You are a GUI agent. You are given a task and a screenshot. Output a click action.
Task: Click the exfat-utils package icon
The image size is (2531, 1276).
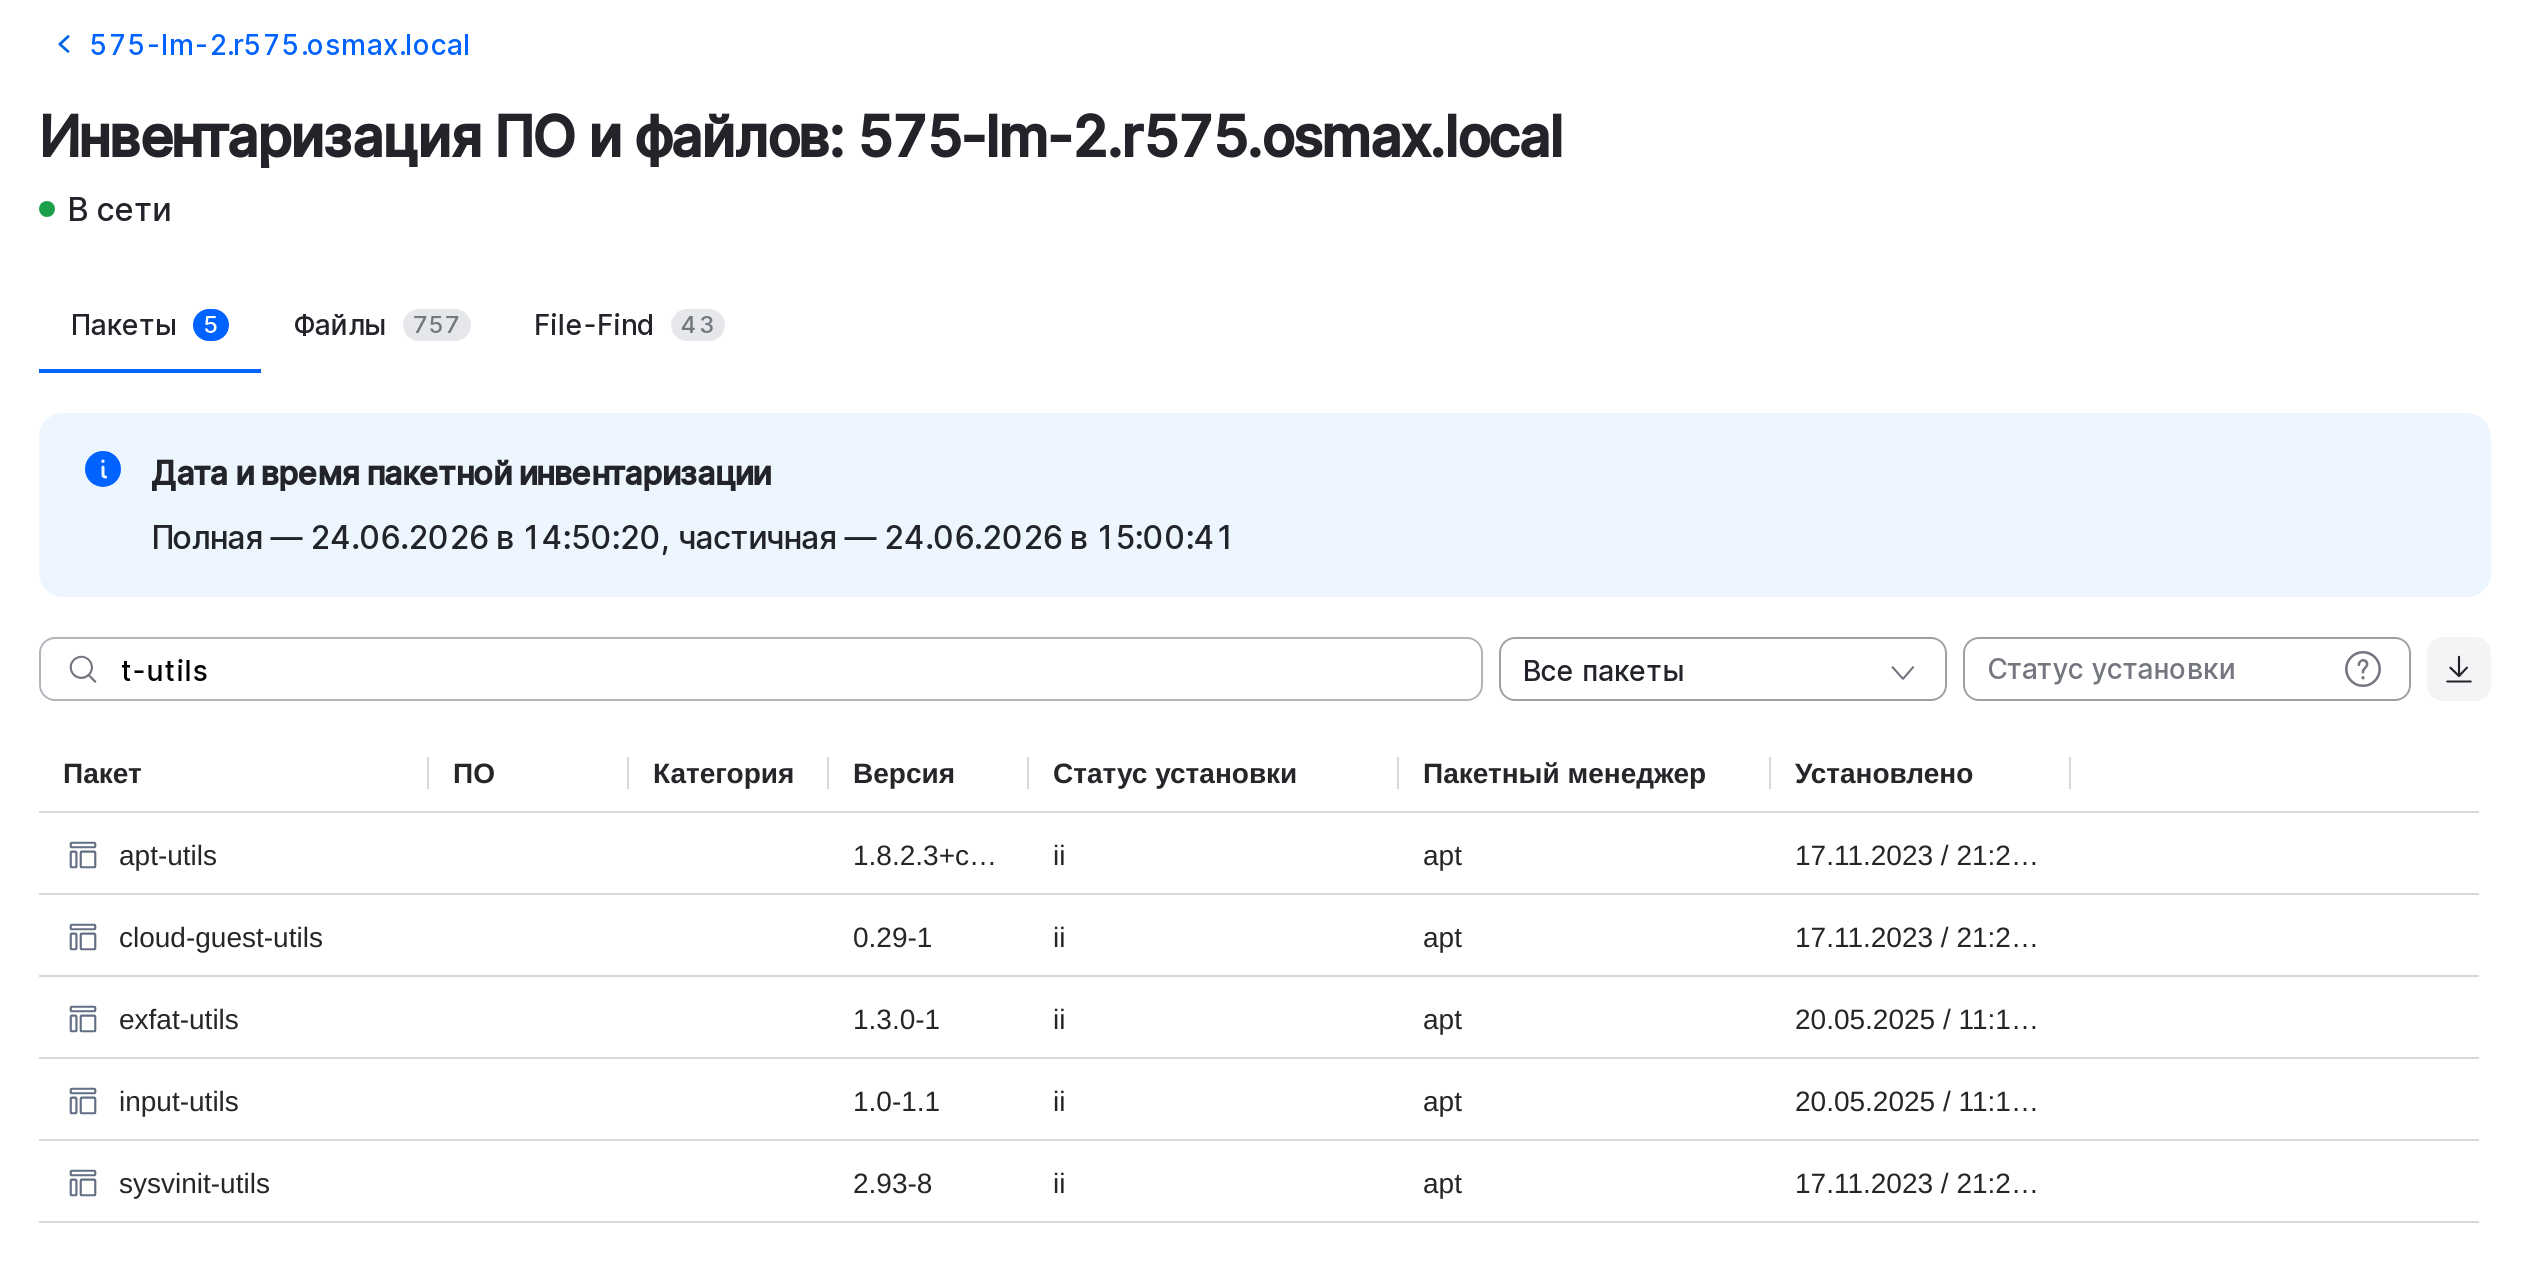tap(82, 1019)
